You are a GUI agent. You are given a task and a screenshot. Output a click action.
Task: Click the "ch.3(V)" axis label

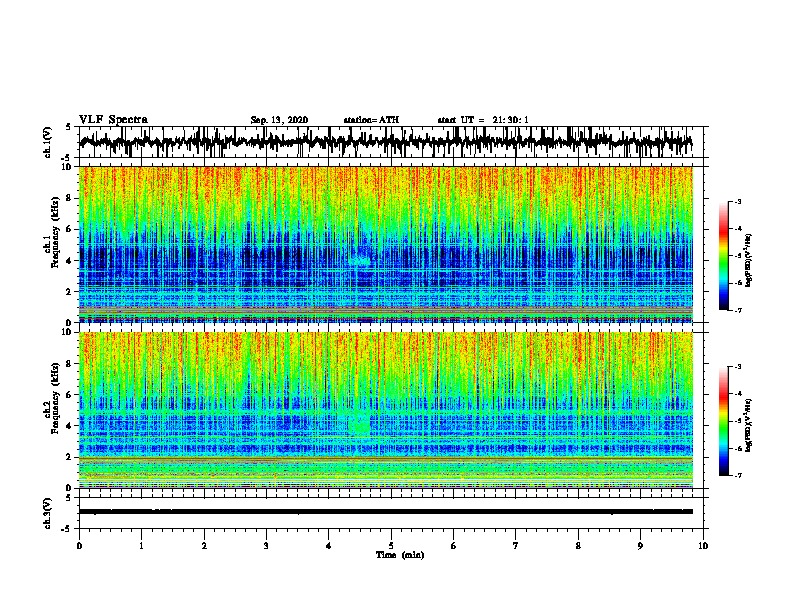tap(47, 513)
